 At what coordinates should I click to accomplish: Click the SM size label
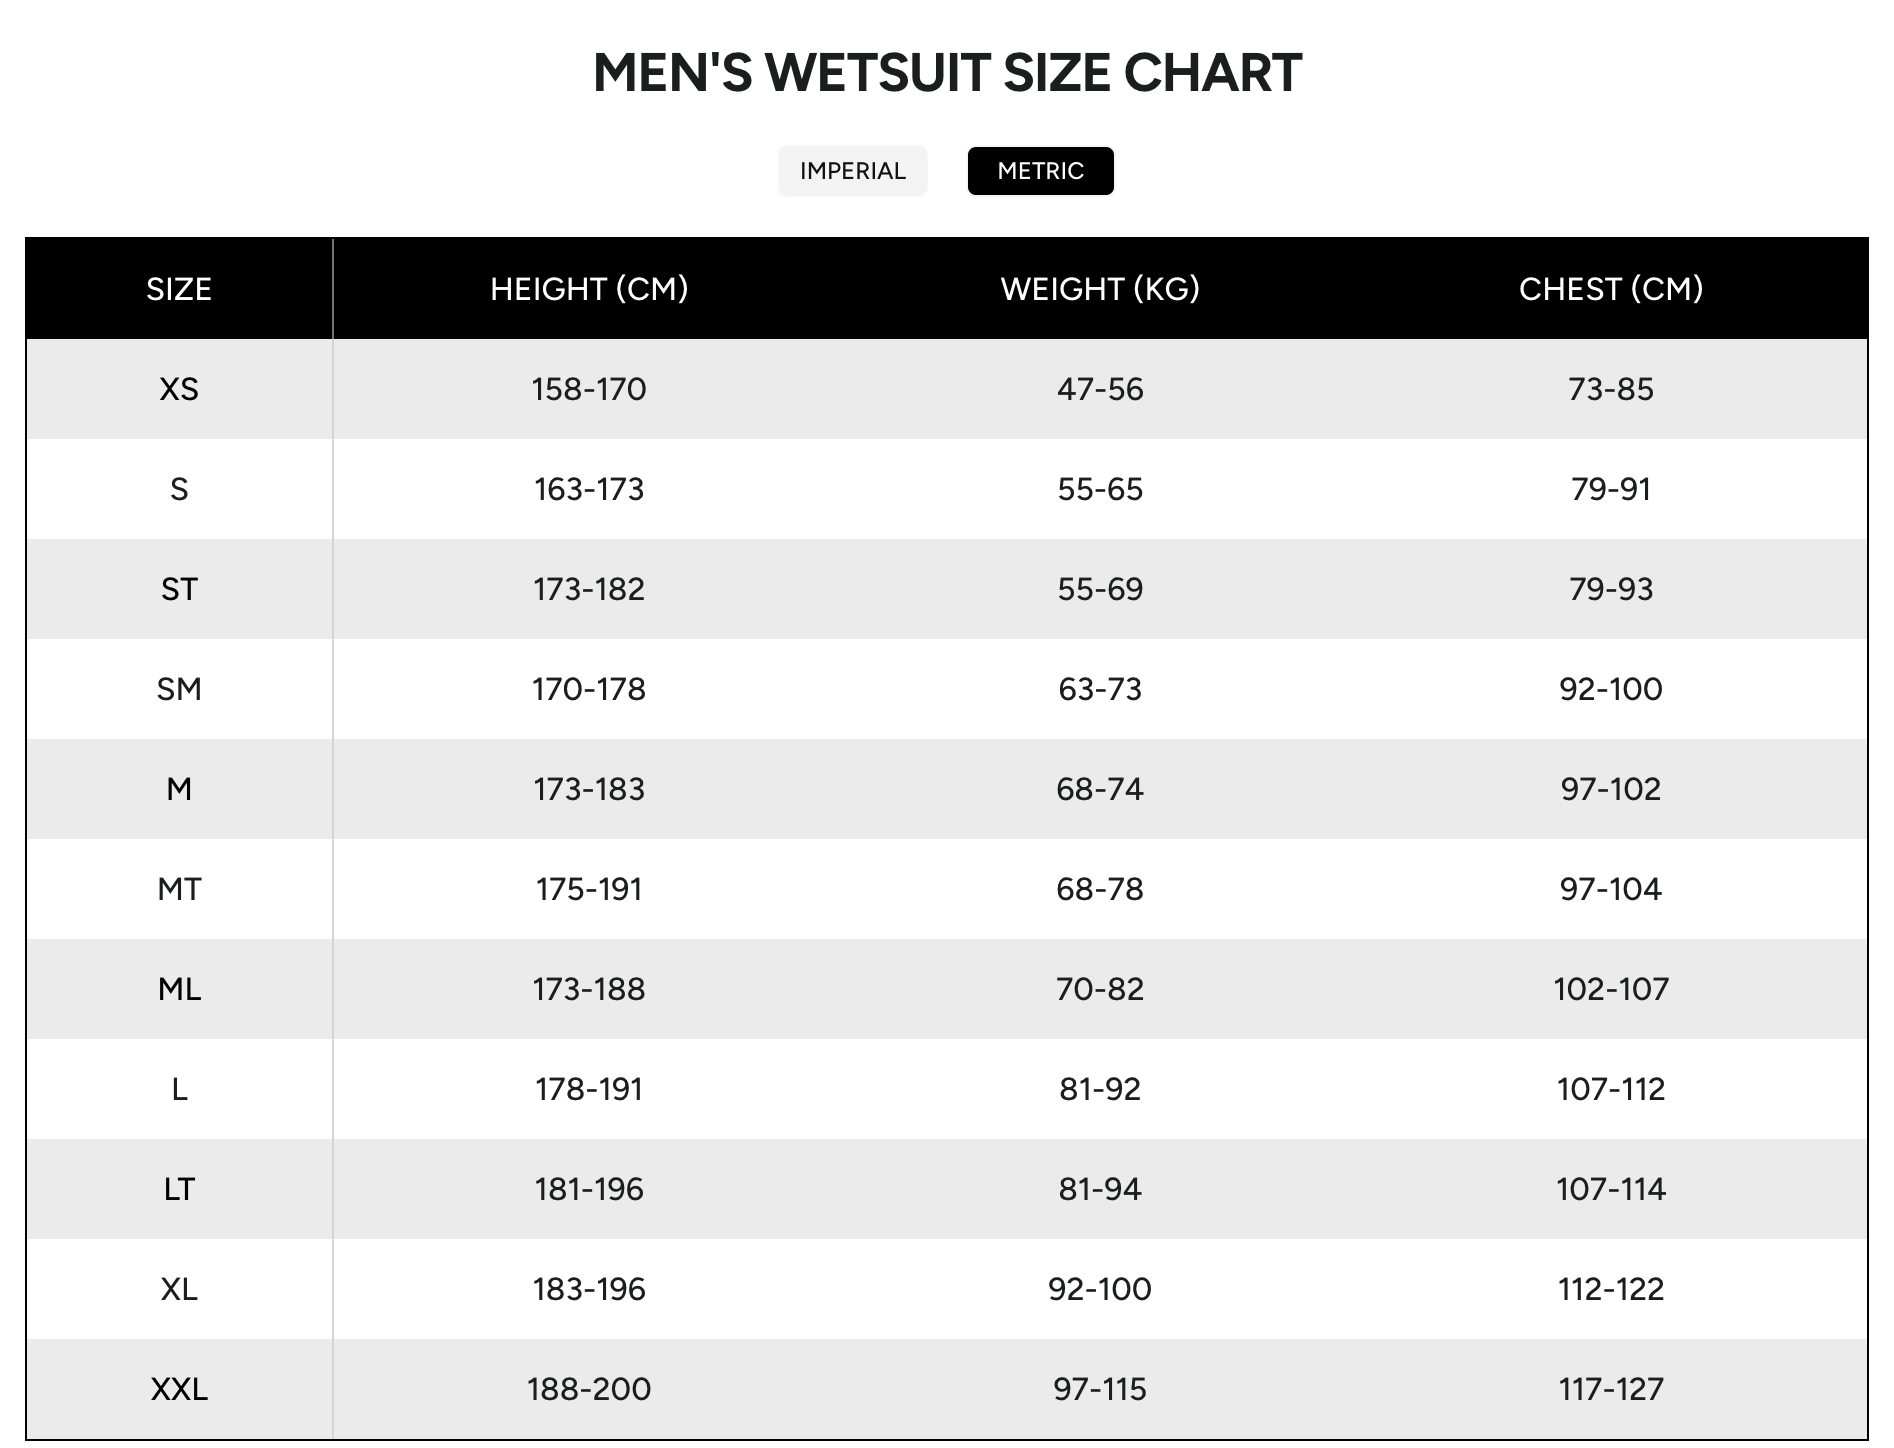(x=179, y=689)
